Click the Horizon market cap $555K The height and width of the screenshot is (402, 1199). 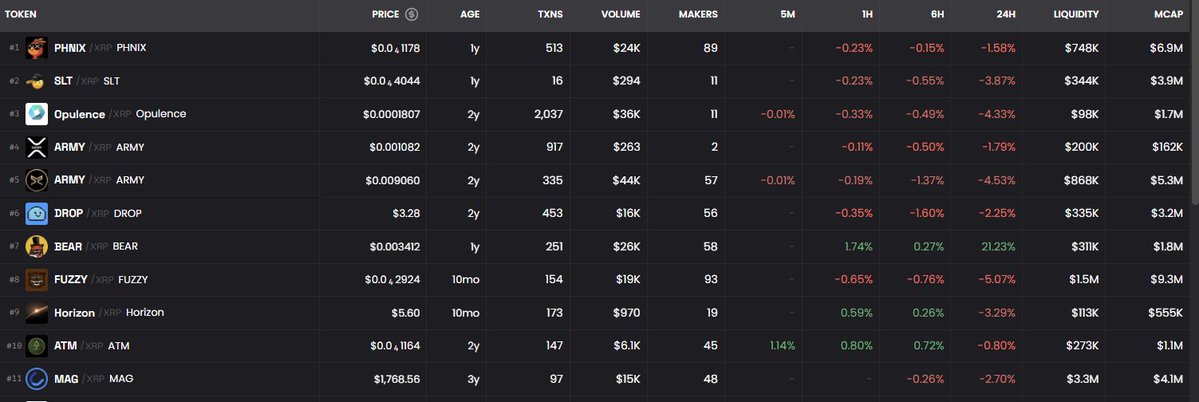click(1165, 313)
